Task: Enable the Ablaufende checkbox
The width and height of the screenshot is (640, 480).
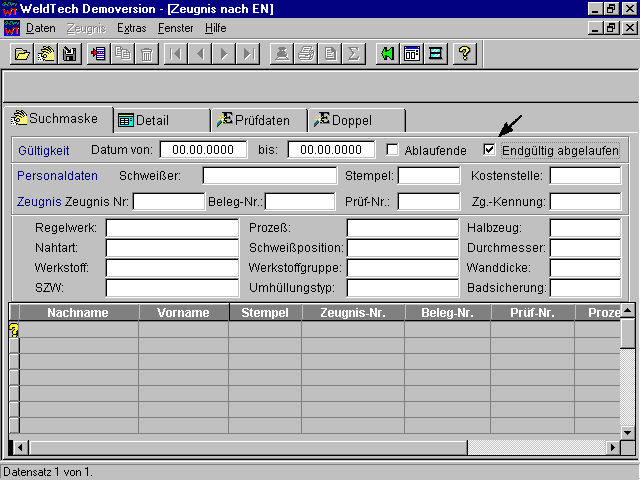Action: tap(393, 150)
